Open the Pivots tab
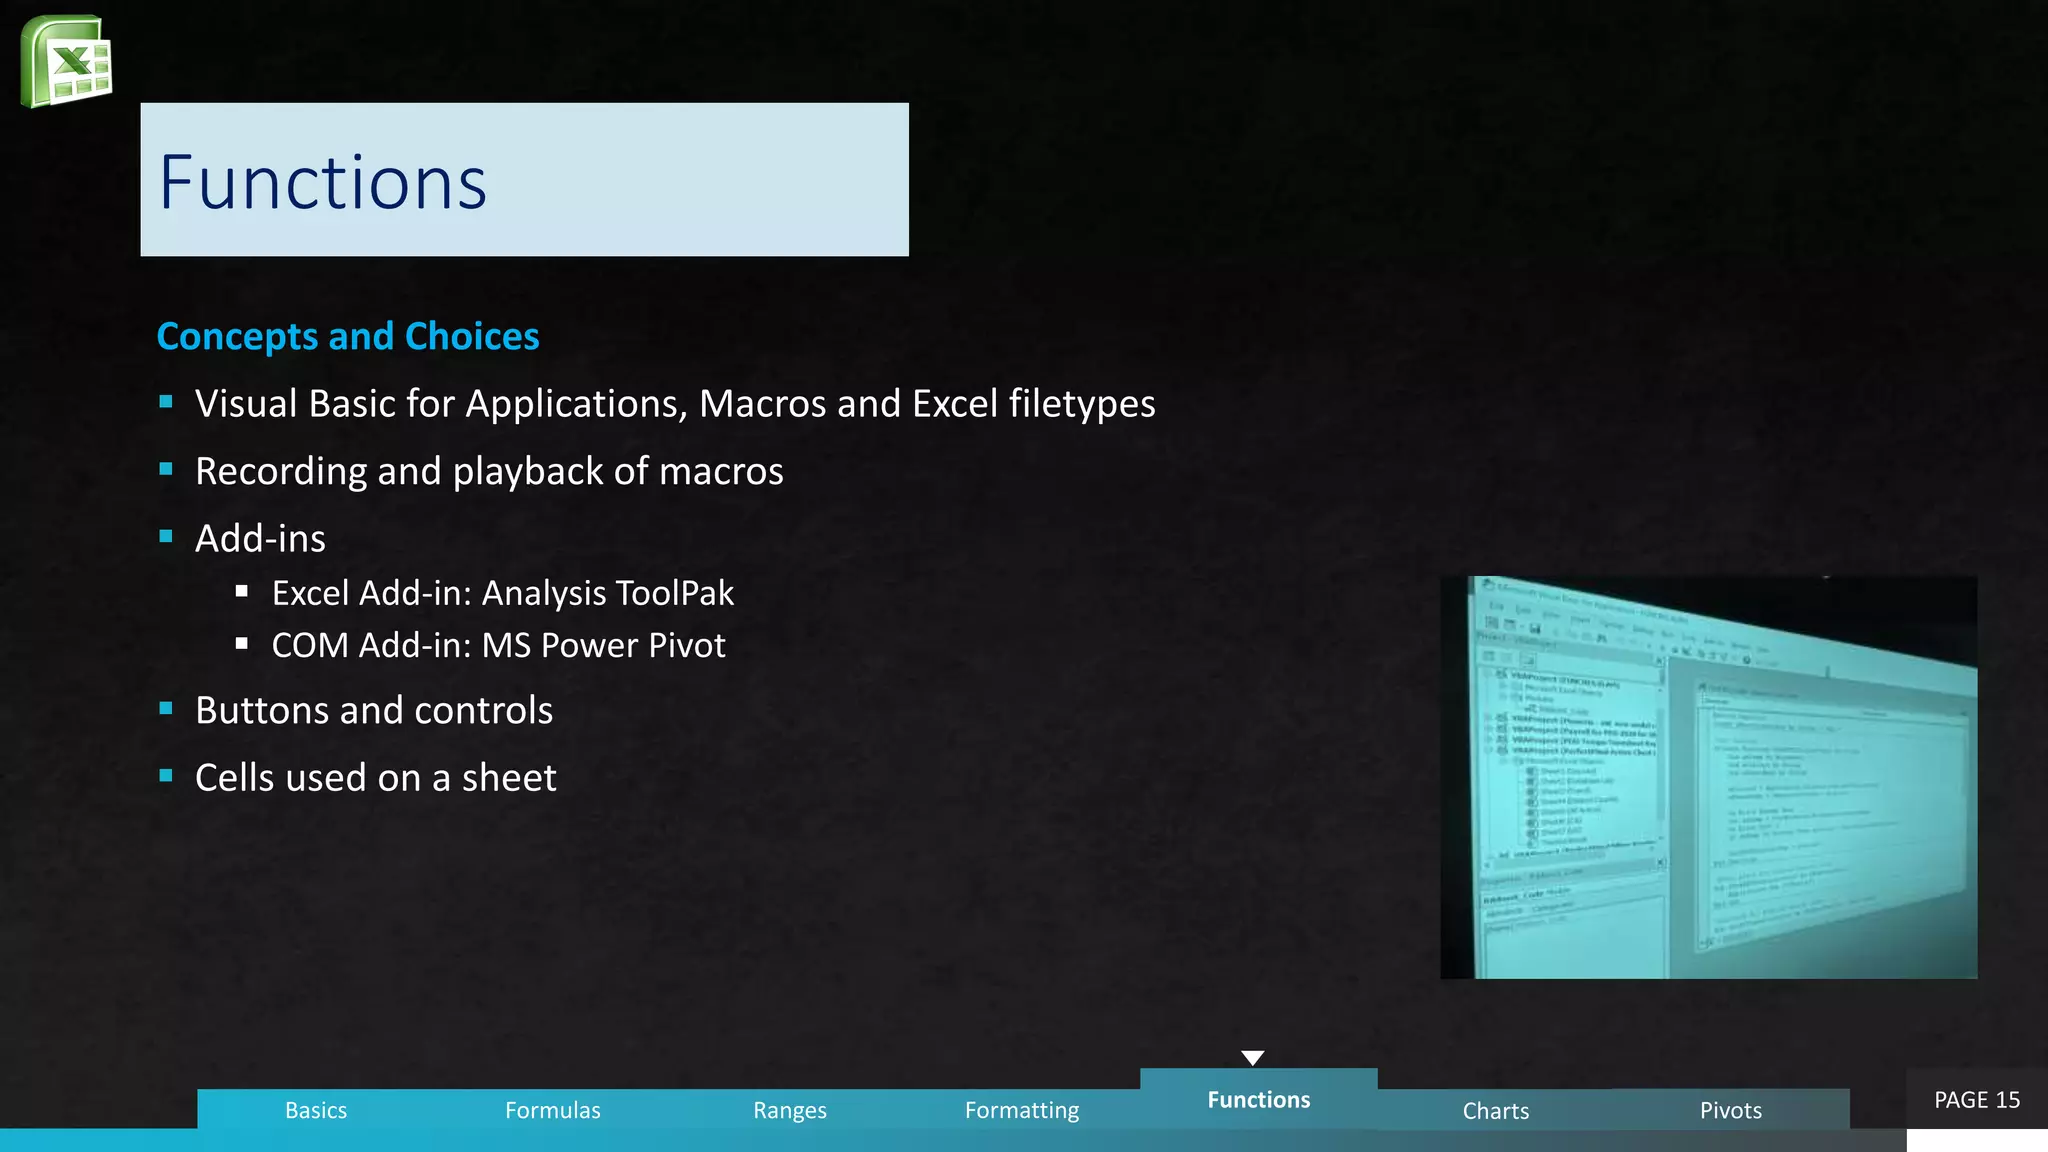Viewport: 2048px width, 1152px height. [1730, 1110]
